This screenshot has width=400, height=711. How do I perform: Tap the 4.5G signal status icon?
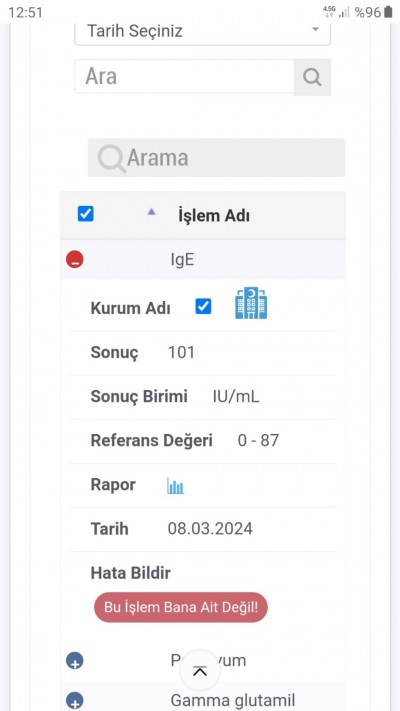329,12
